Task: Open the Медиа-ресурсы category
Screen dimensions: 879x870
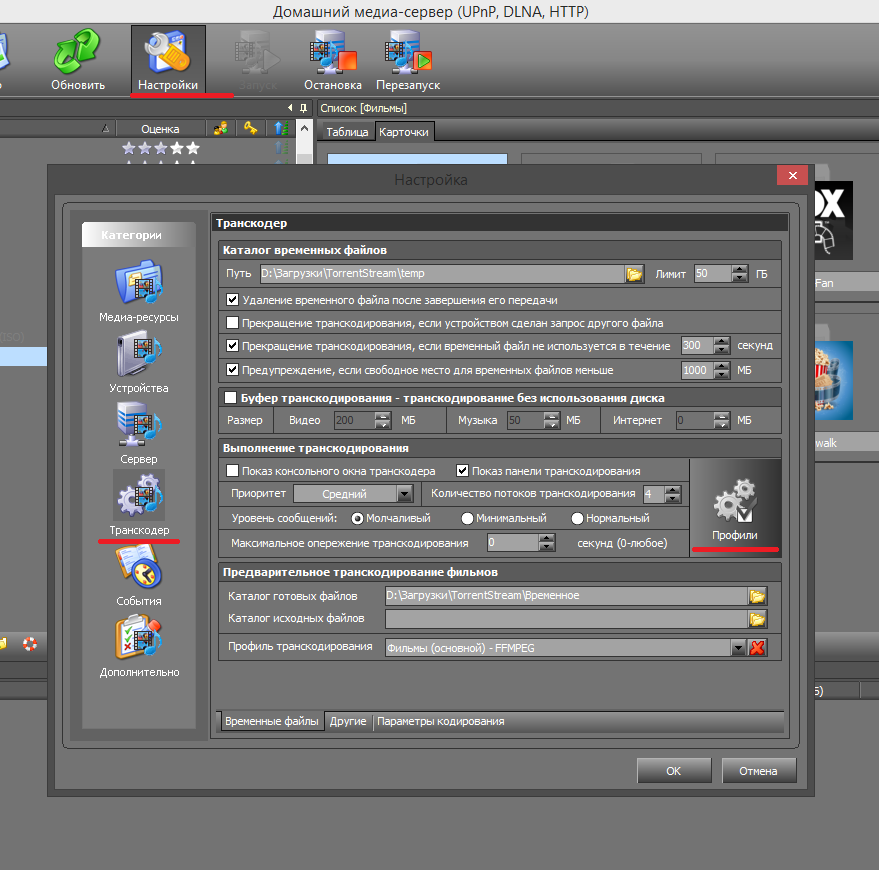Action: click(x=139, y=285)
